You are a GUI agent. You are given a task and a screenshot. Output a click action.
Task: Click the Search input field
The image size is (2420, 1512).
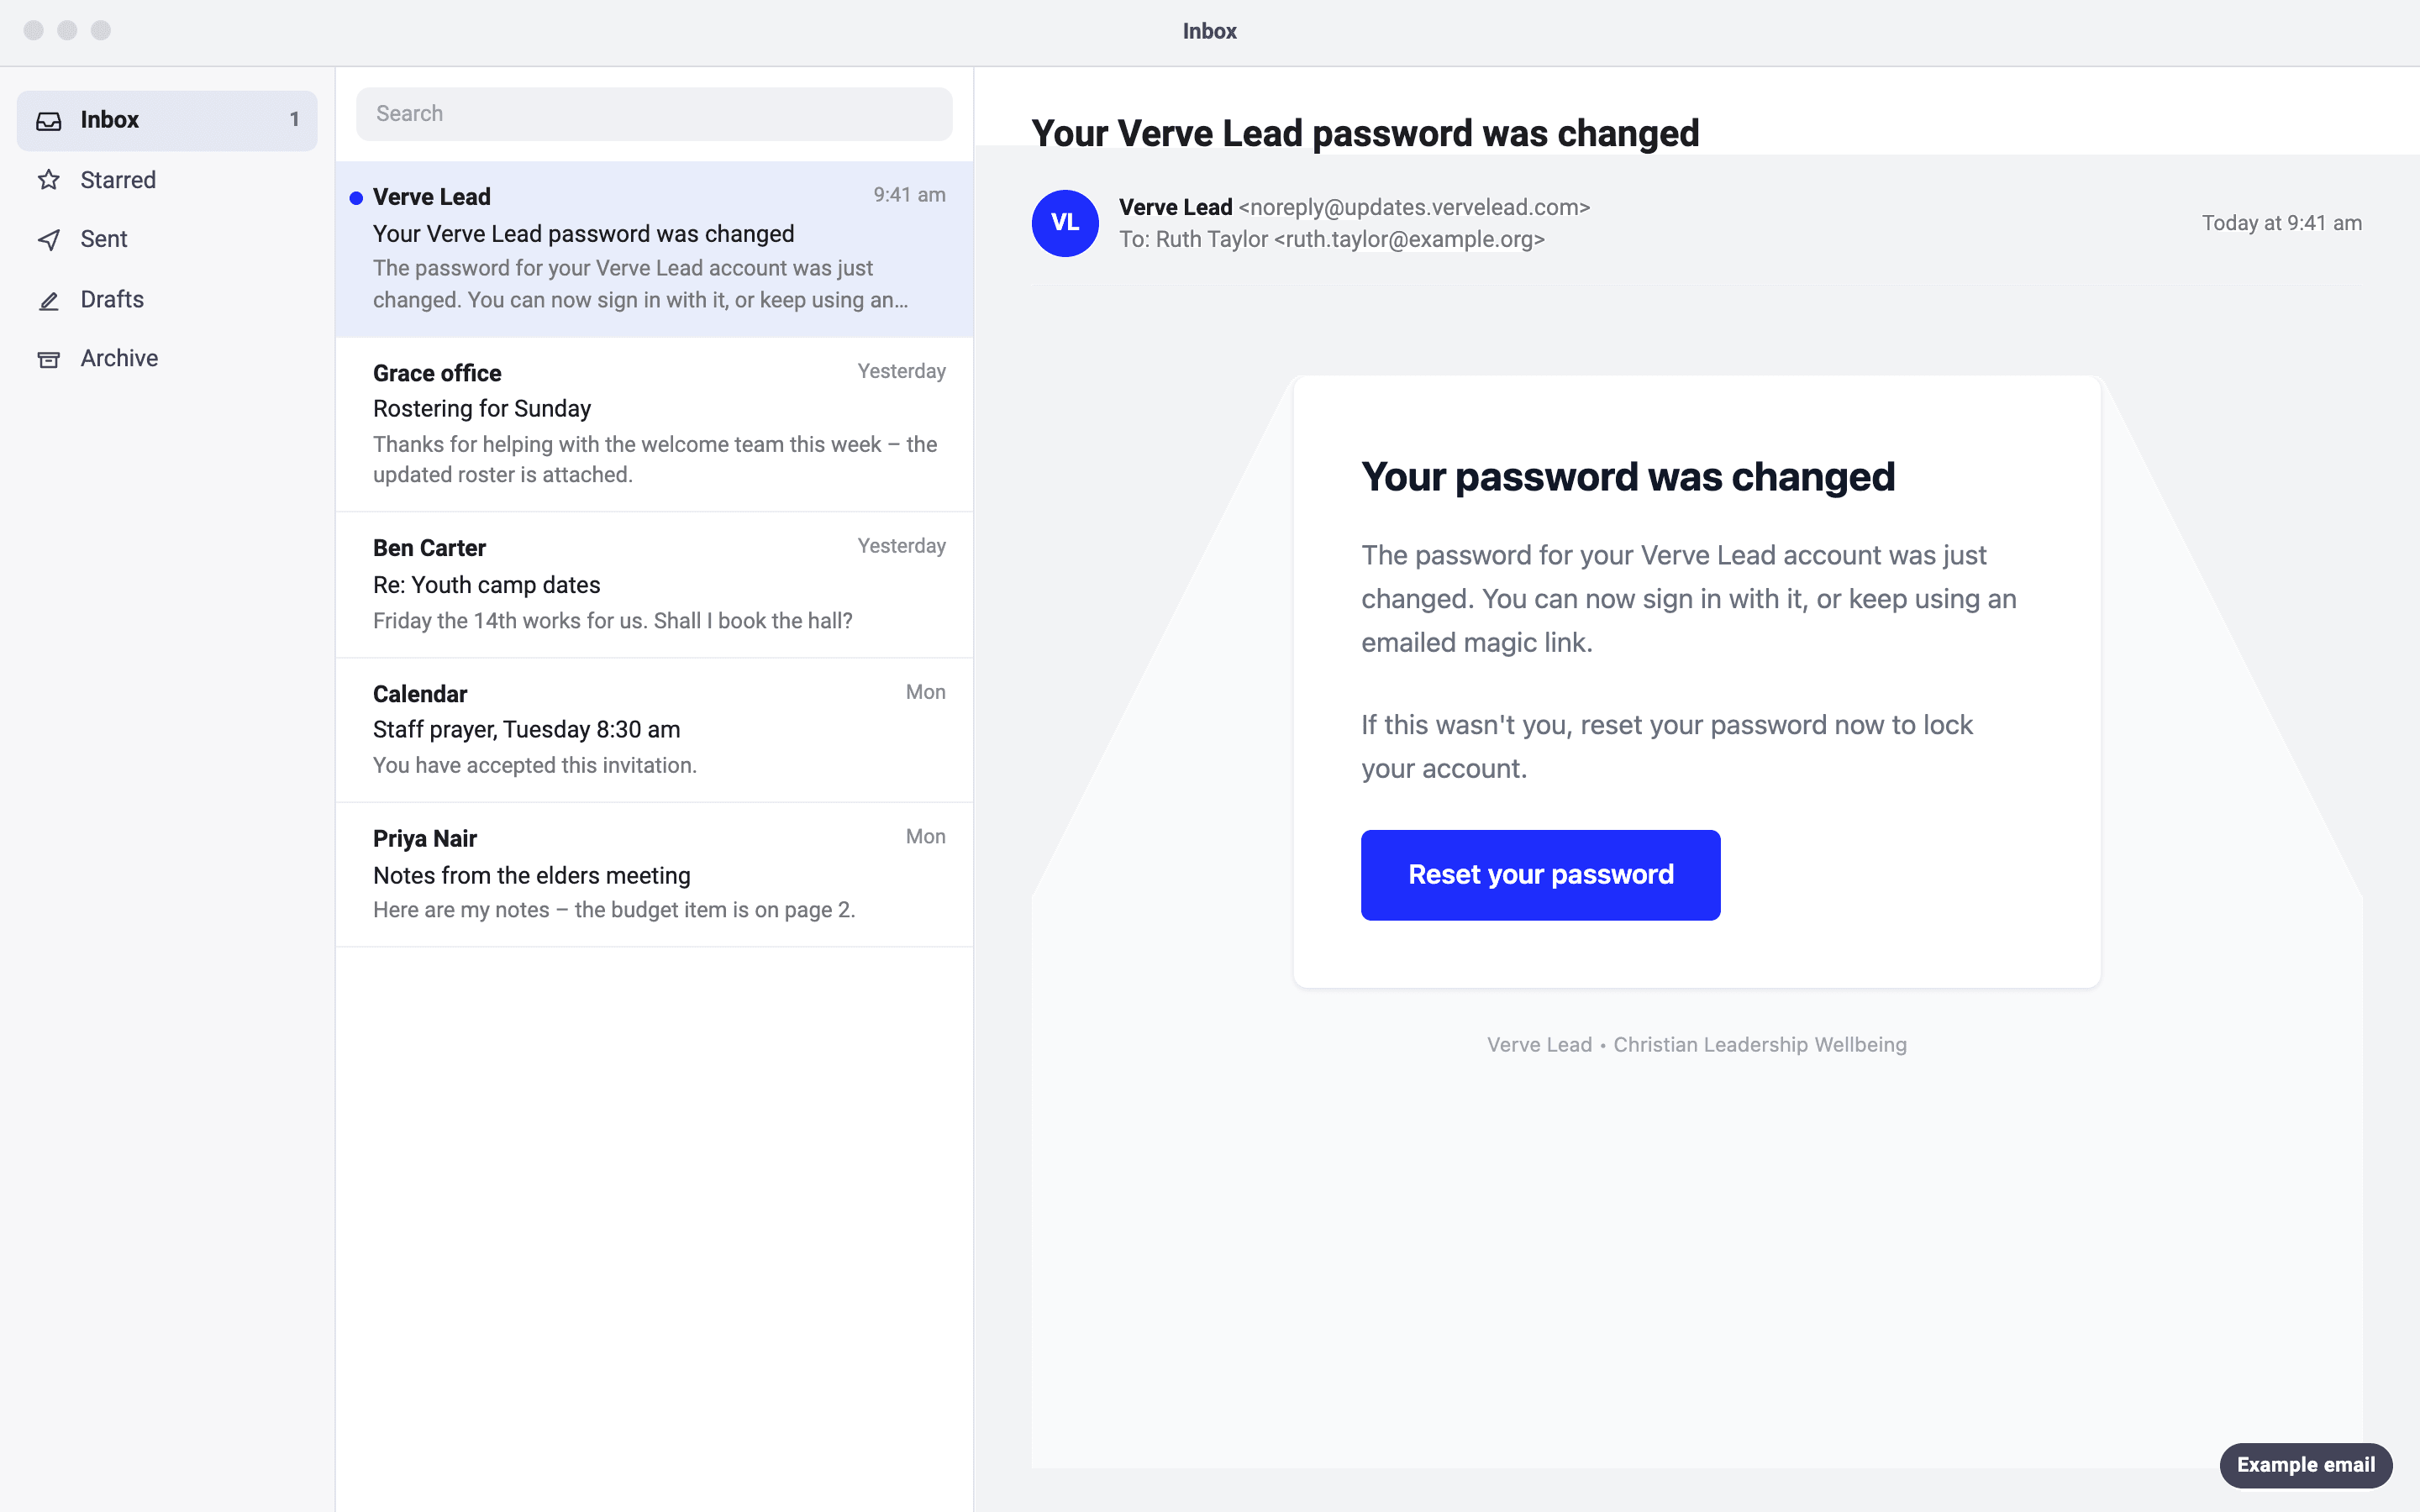click(x=654, y=114)
